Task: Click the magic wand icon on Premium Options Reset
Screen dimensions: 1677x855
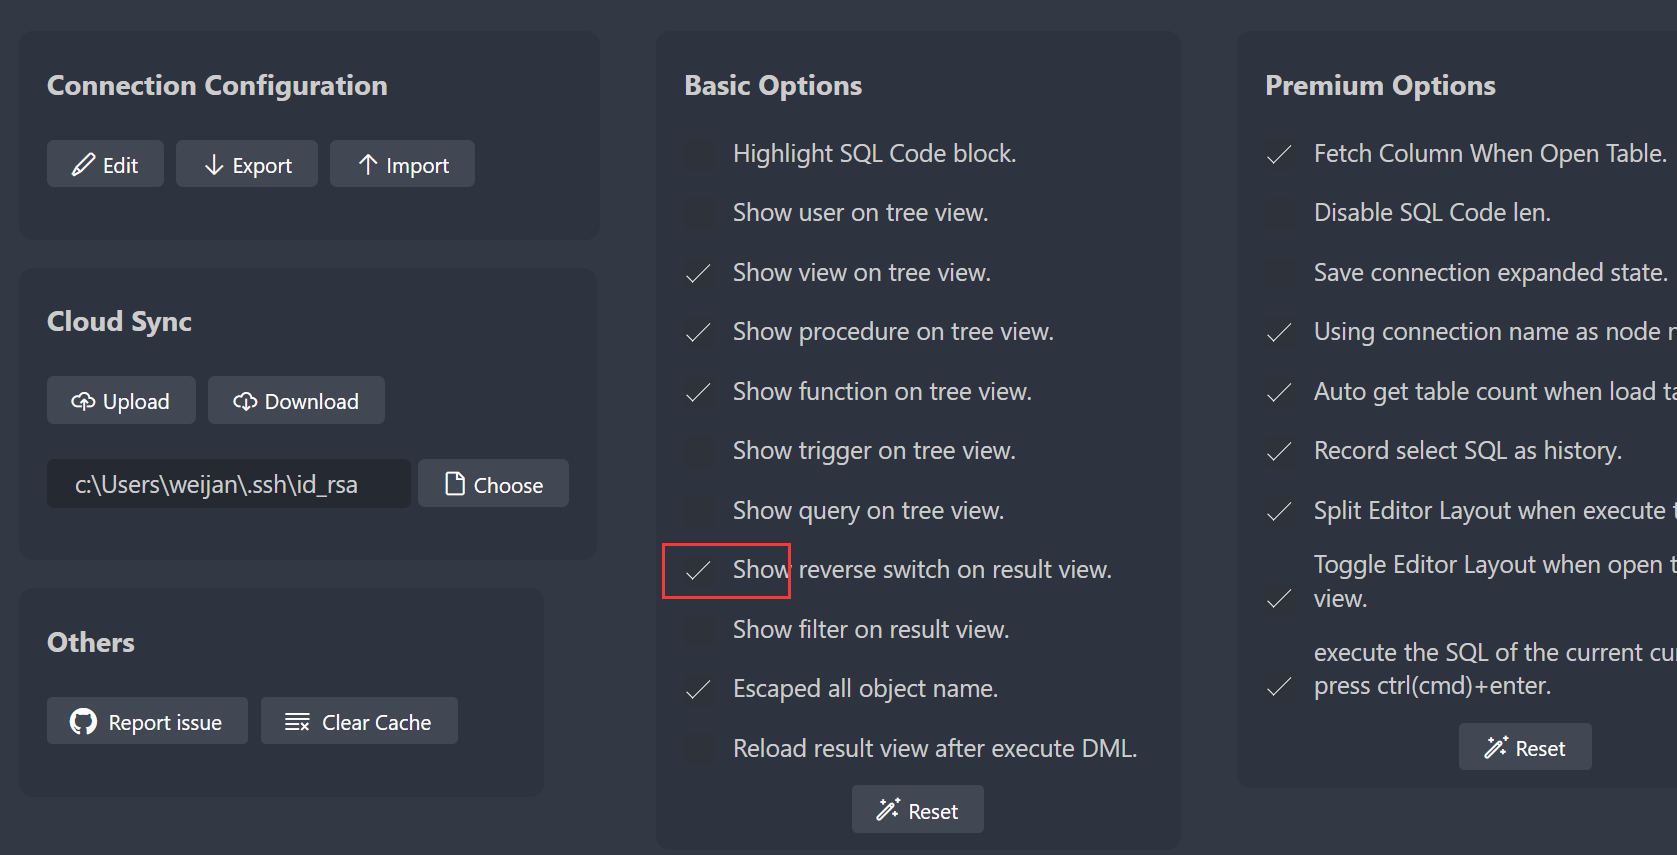Action: coord(1496,746)
